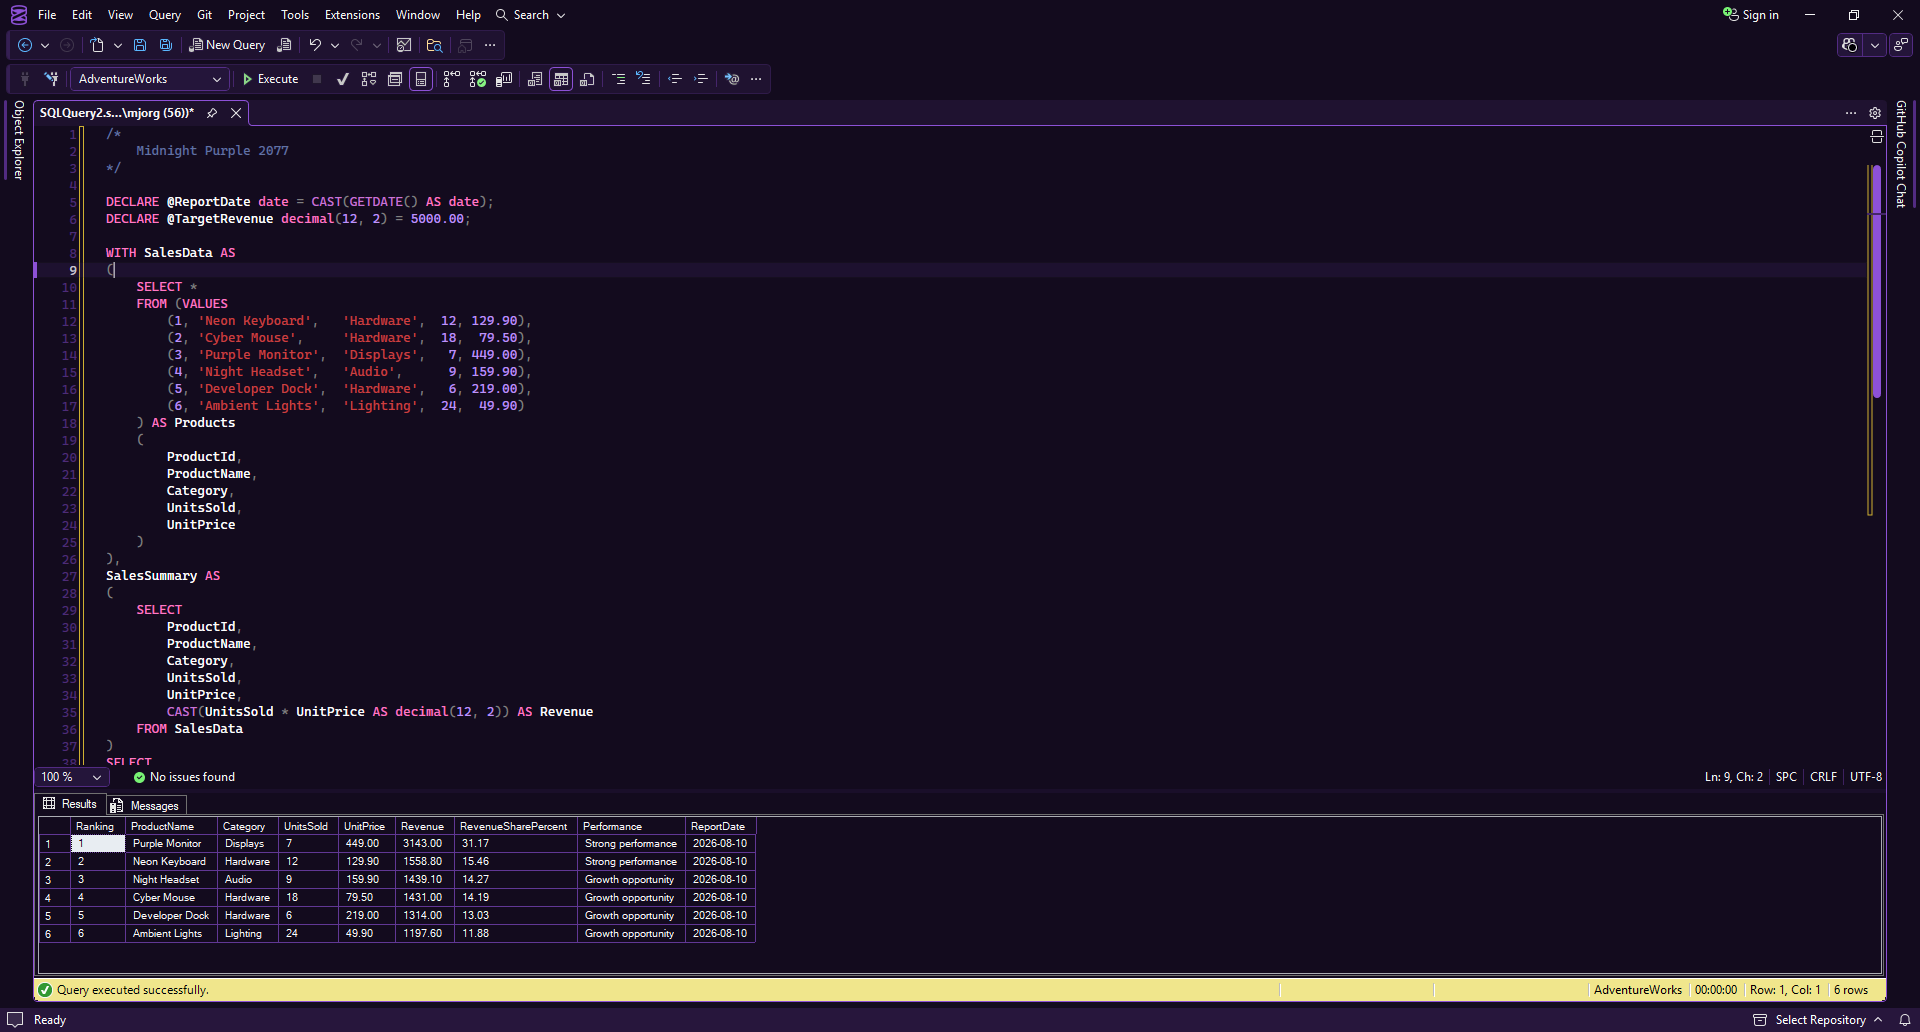Decrease the line indent
This screenshot has width=1920, height=1032.
[x=675, y=79]
